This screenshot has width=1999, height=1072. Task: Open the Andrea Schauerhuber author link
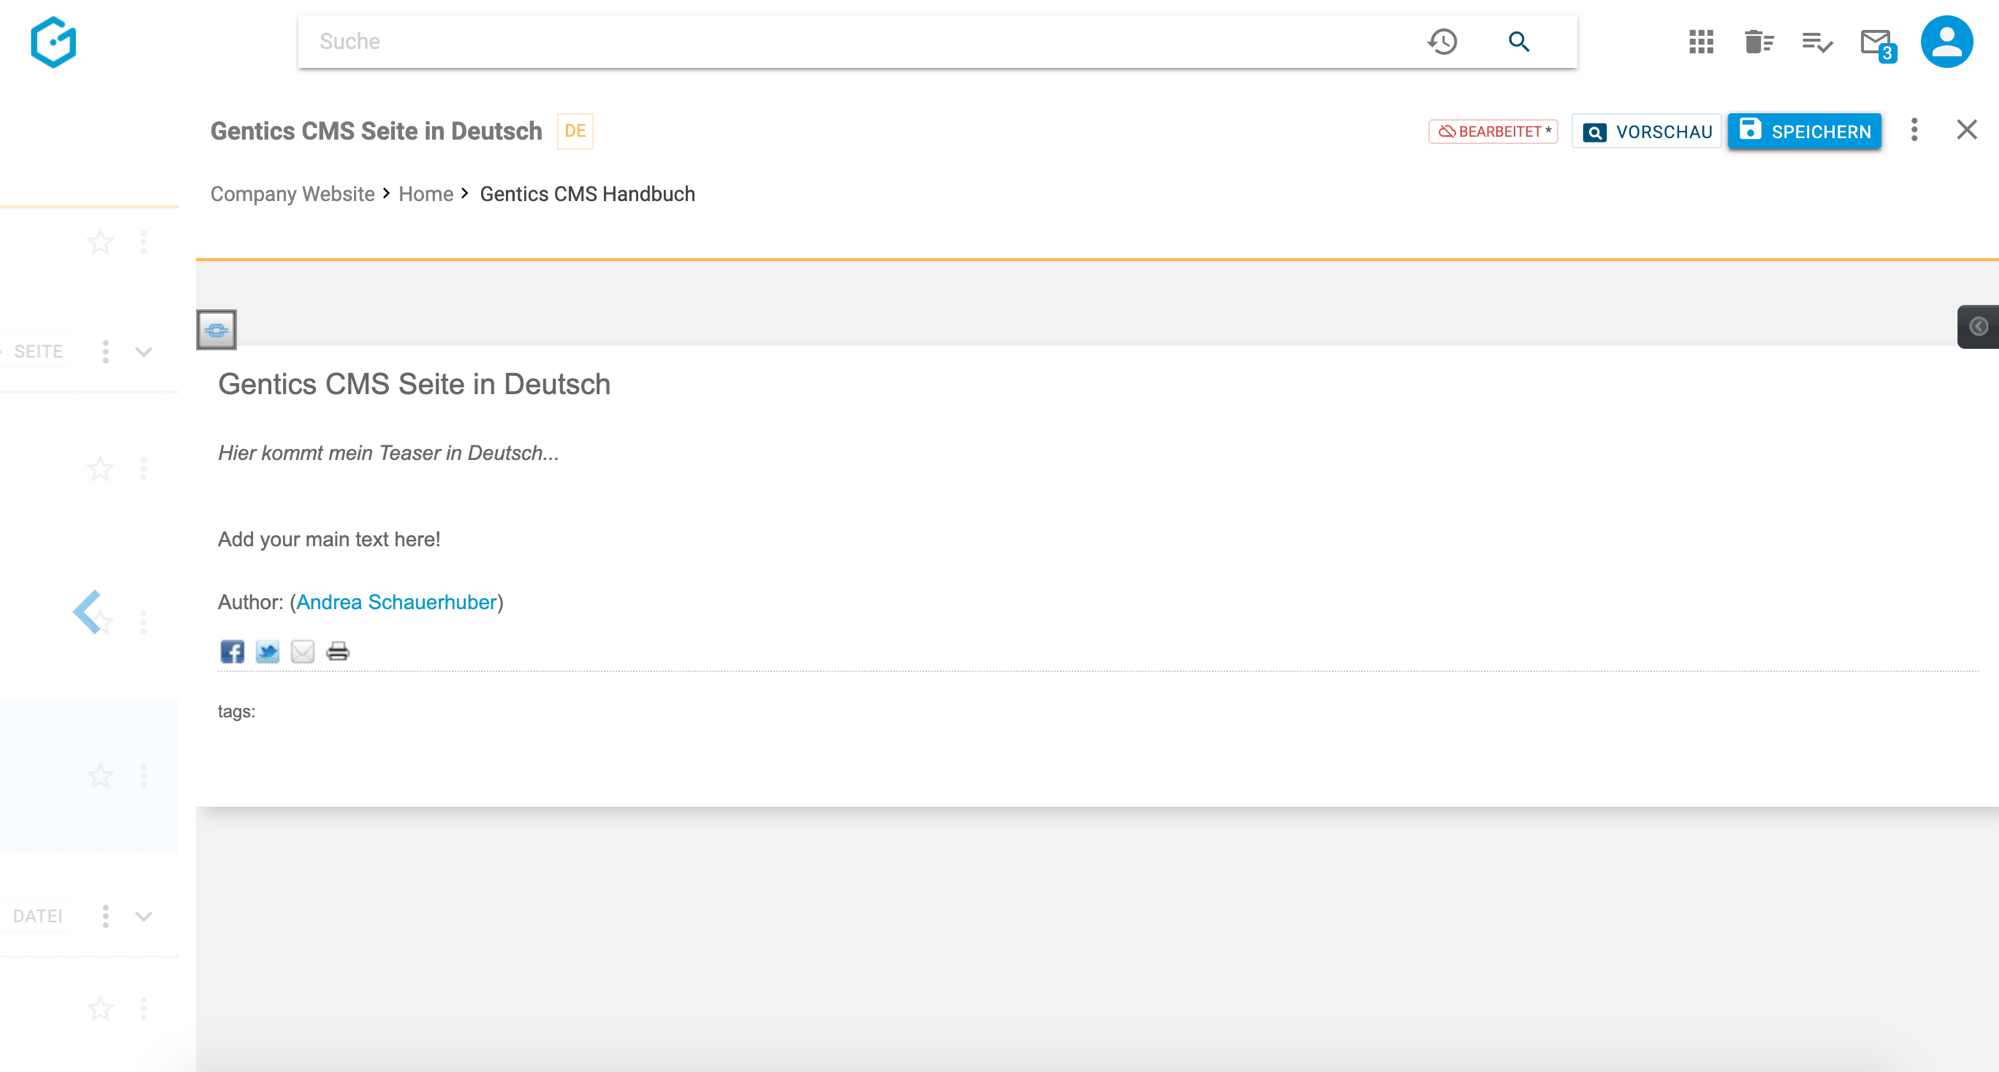396,602
